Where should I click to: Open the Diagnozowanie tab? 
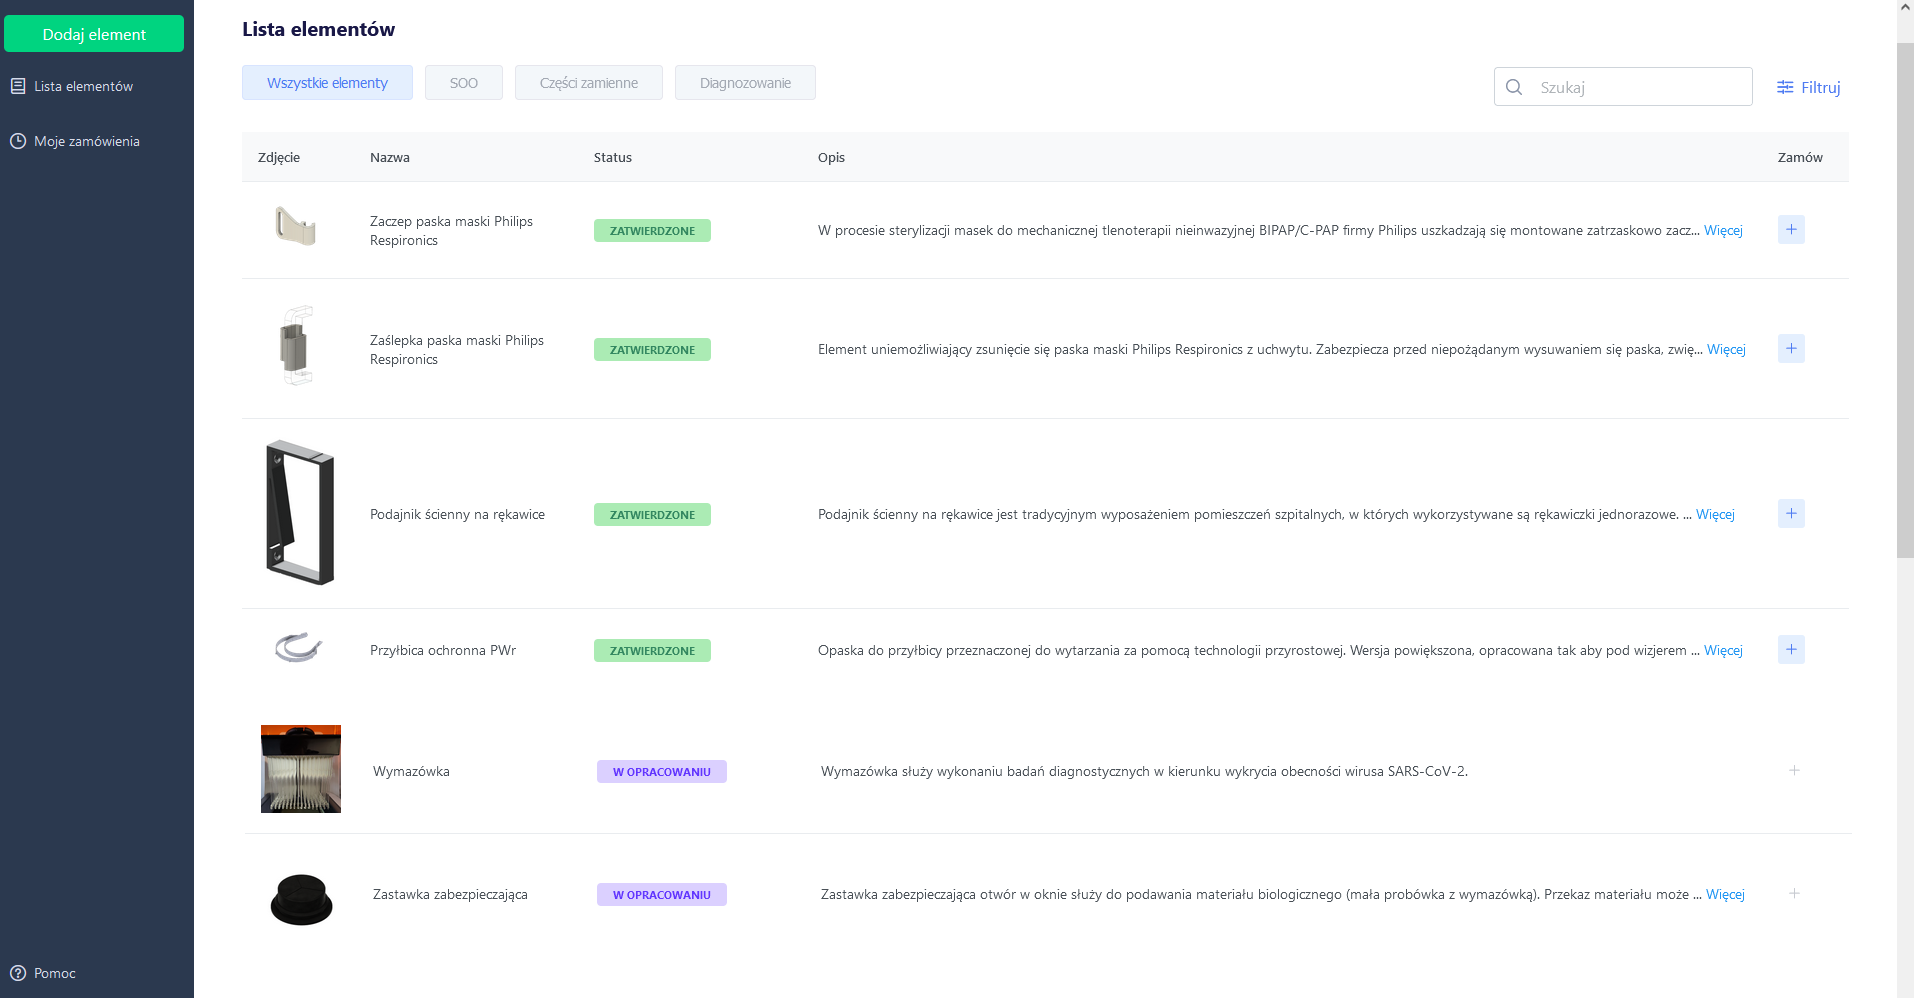tap(745, 83)
